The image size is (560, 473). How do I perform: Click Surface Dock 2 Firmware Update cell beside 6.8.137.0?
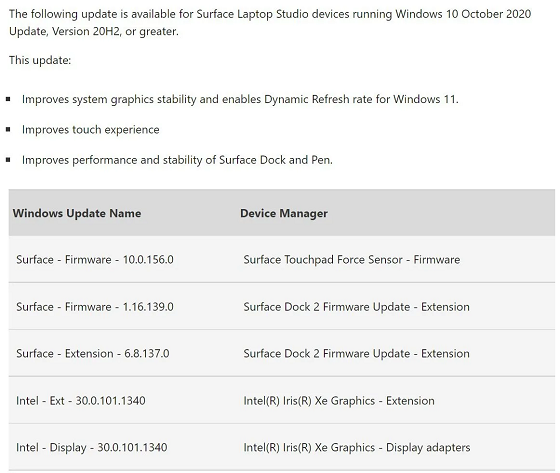(x=356, y=354)
